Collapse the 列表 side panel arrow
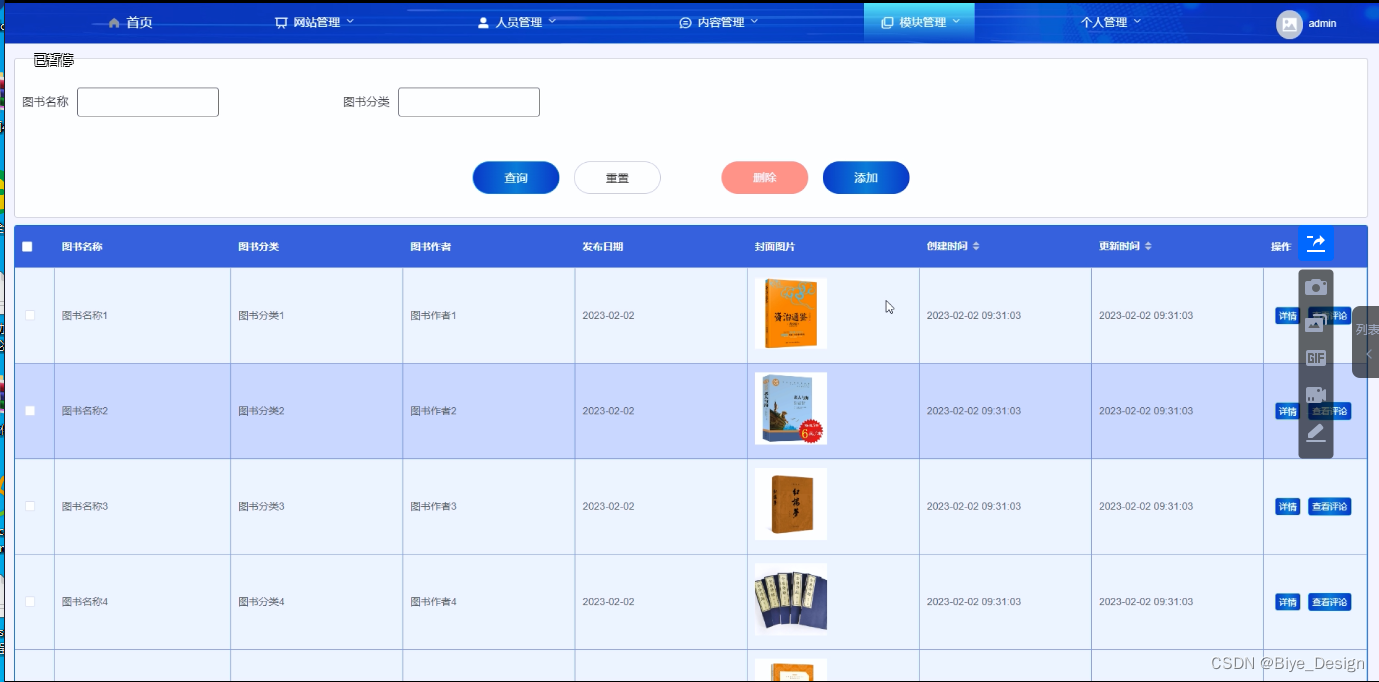Image resolution: width=1379 pixels, height=682 pixels. 1368,354
